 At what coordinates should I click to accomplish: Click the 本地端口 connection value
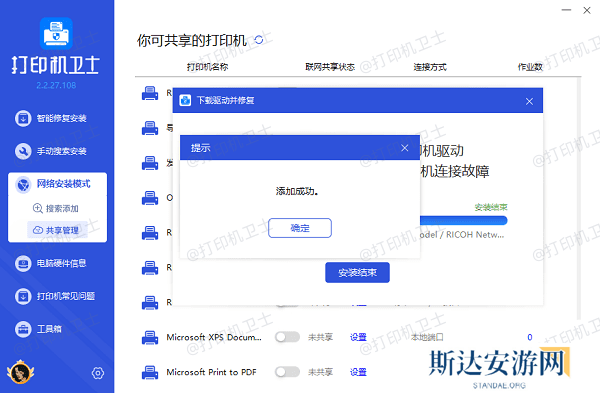(x=427, y=337)
